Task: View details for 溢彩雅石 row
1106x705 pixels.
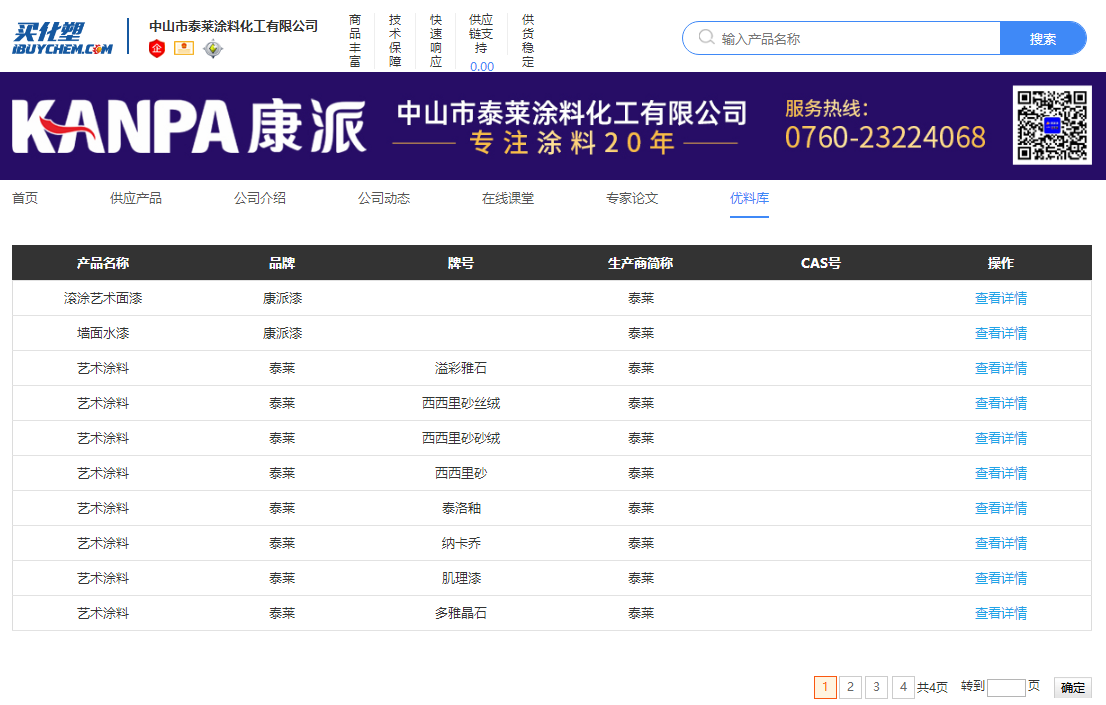Action: pyautogui.click(x=1000, y=368)
